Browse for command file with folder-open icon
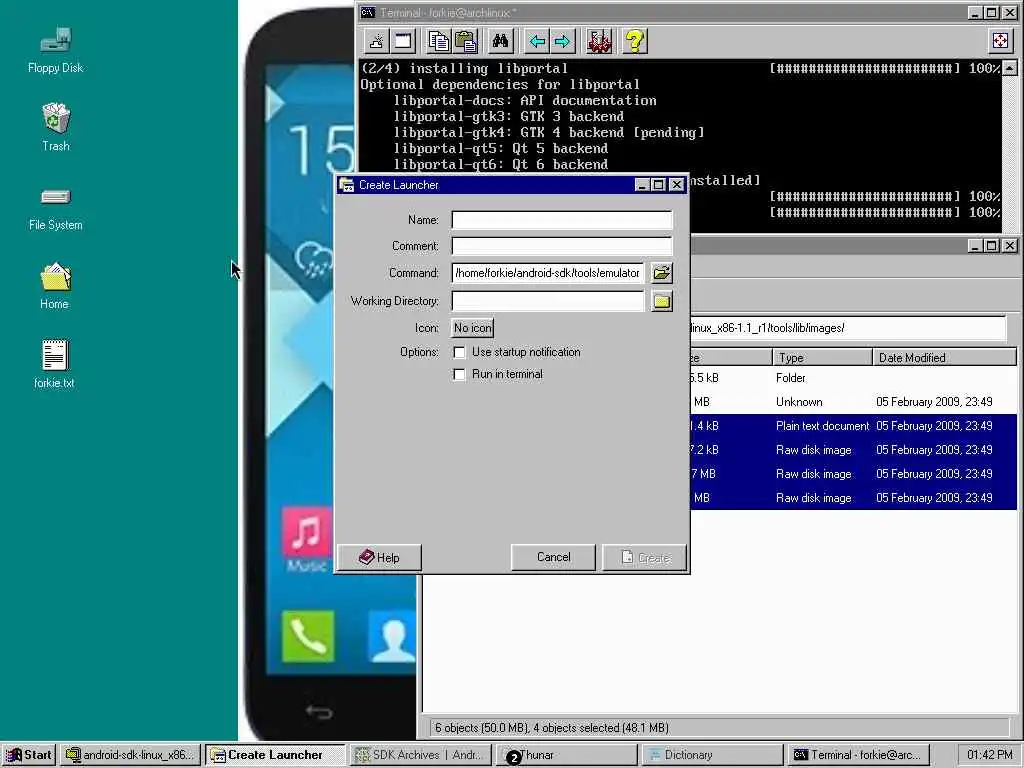The height and width of the screenshot is (768, 1024). [662, 273]
